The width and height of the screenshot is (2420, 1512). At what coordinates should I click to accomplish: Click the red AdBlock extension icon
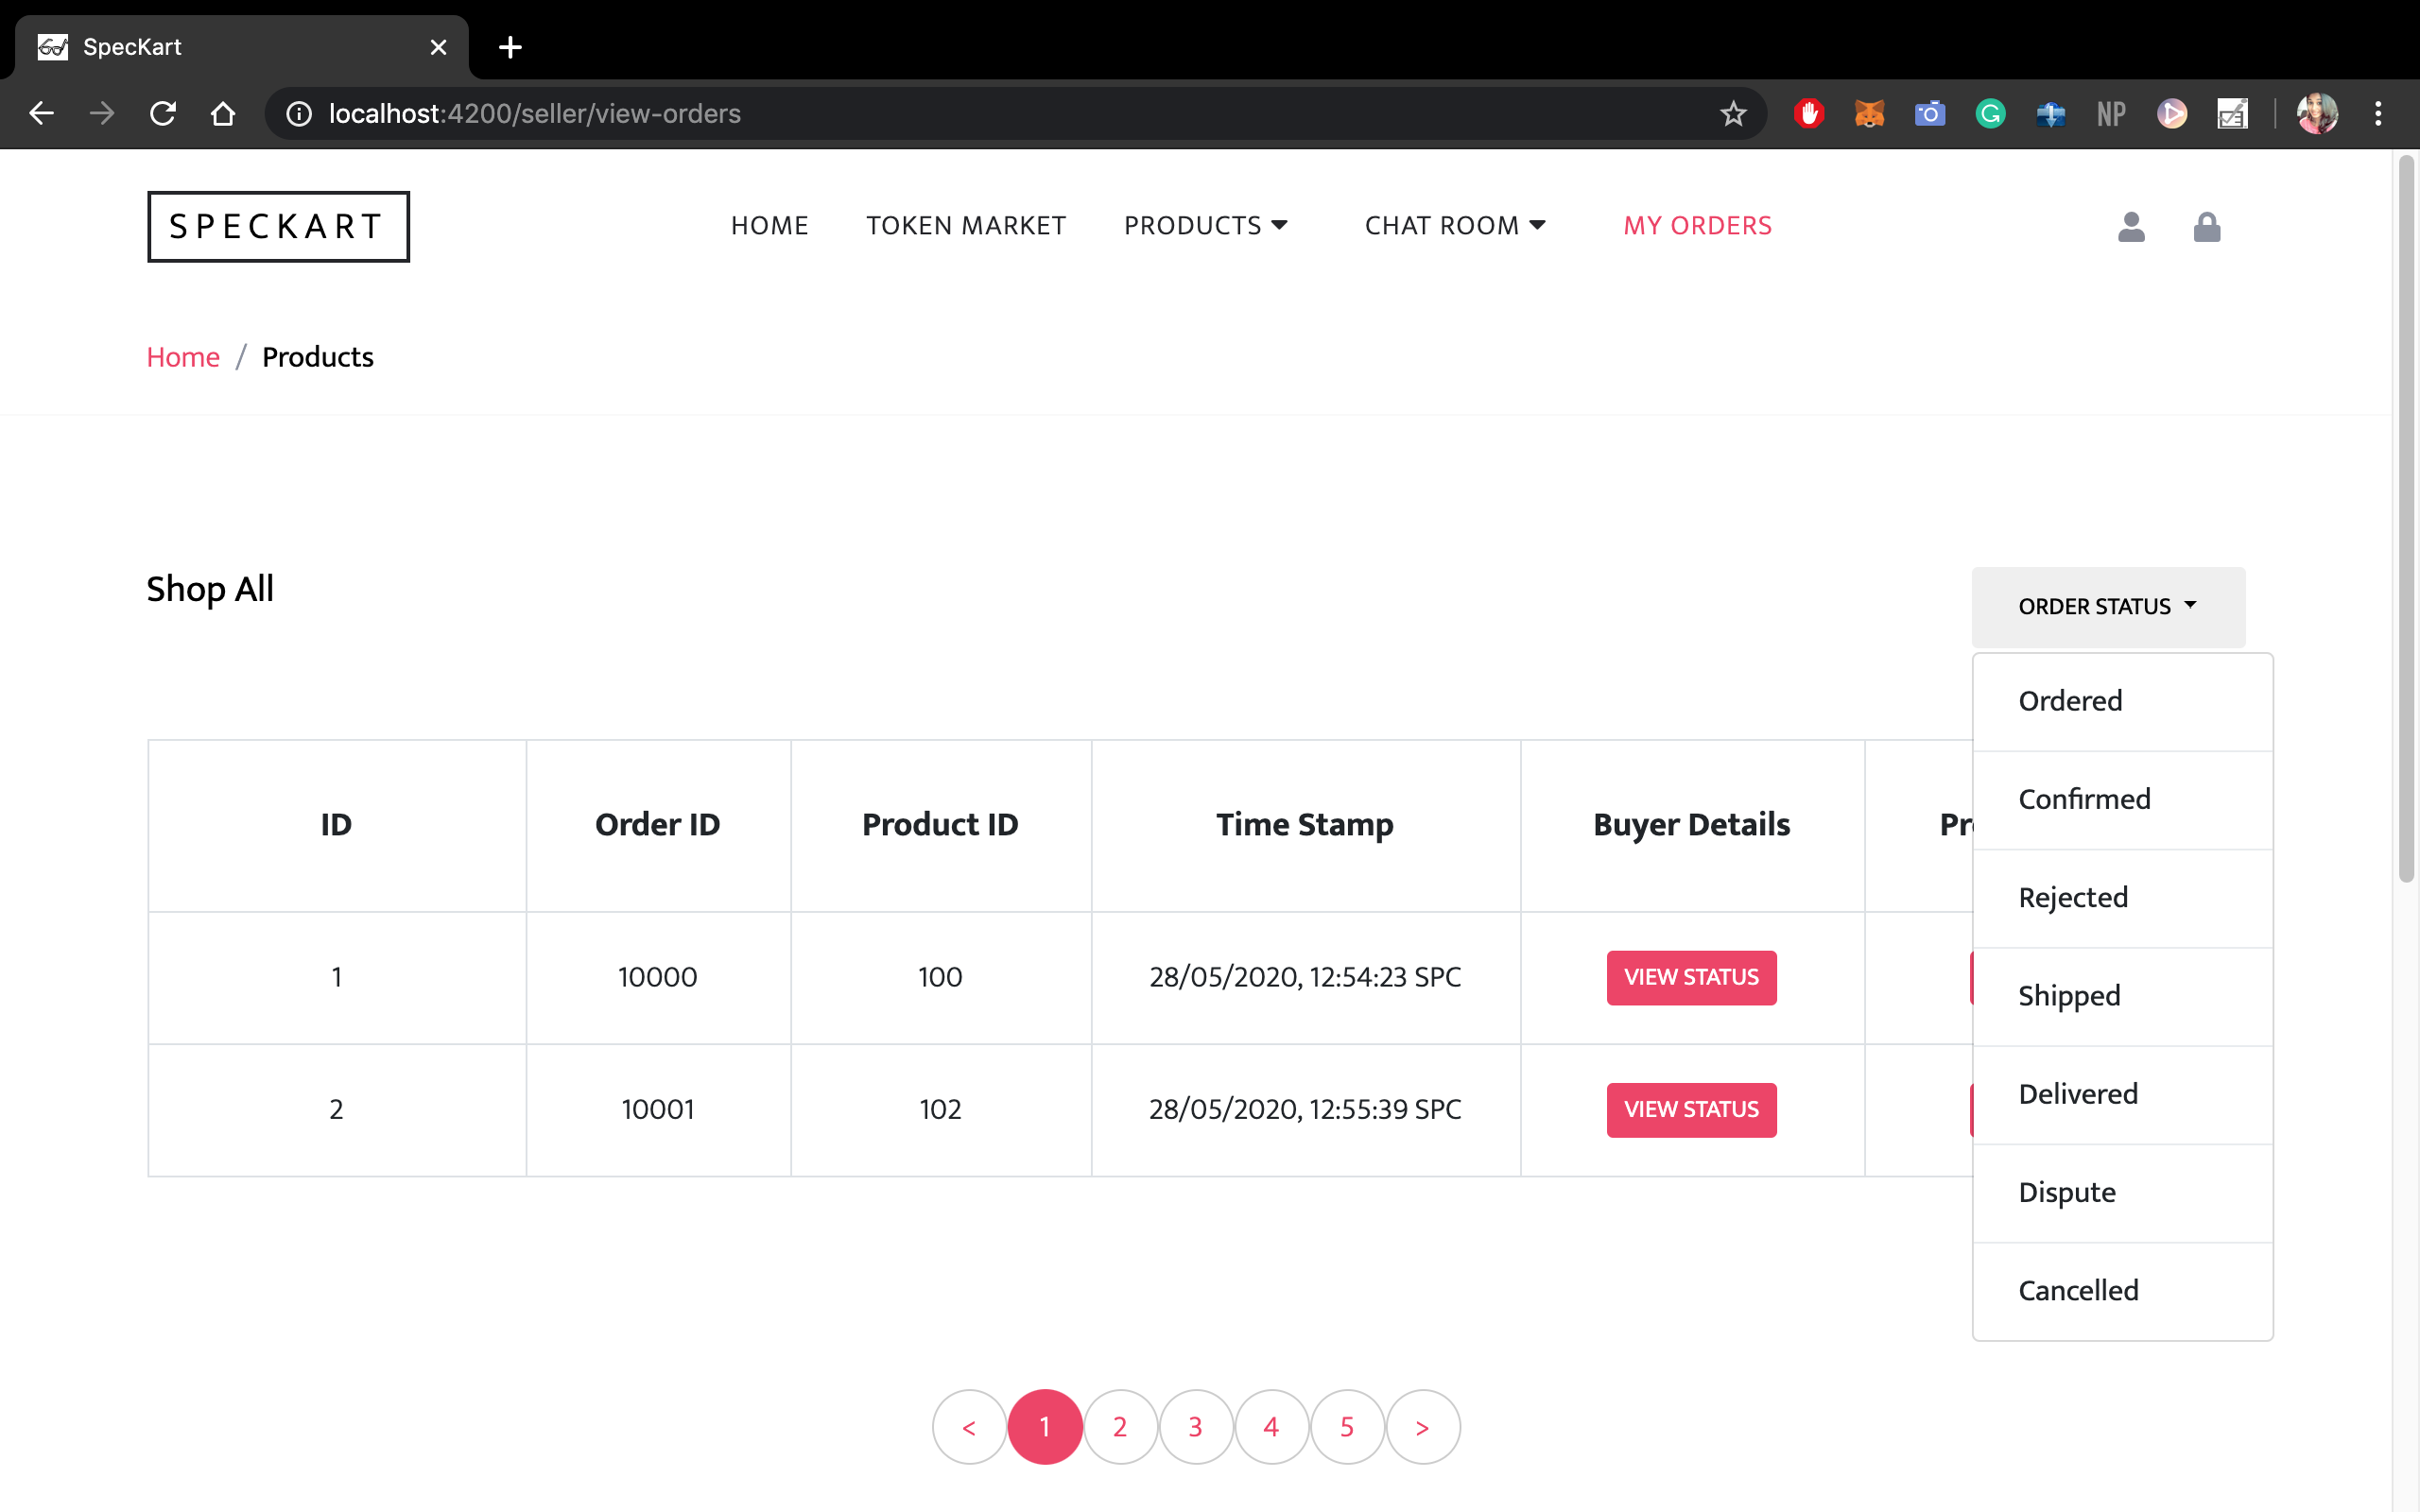click(1808, 114)
